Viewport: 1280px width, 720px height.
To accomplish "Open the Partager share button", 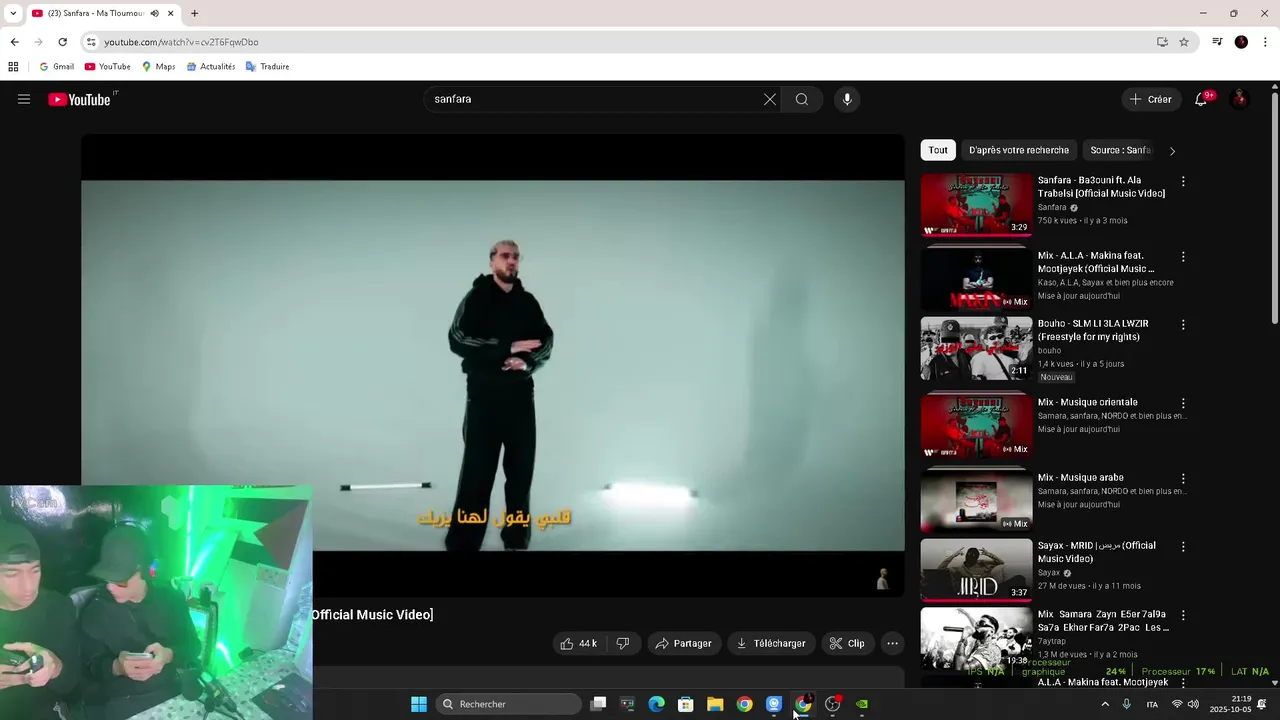I will click(x=683, y=643).
